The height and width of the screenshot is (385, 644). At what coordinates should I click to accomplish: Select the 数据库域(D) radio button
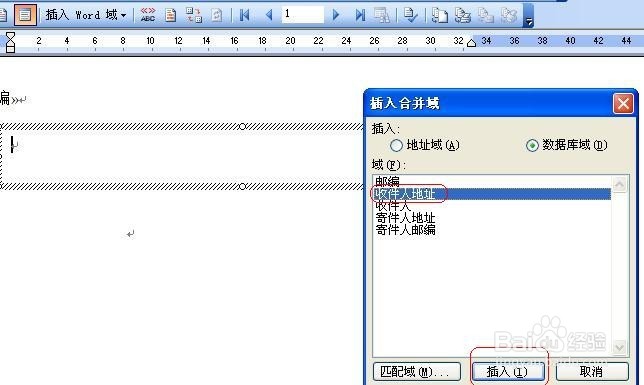[532, 145]
